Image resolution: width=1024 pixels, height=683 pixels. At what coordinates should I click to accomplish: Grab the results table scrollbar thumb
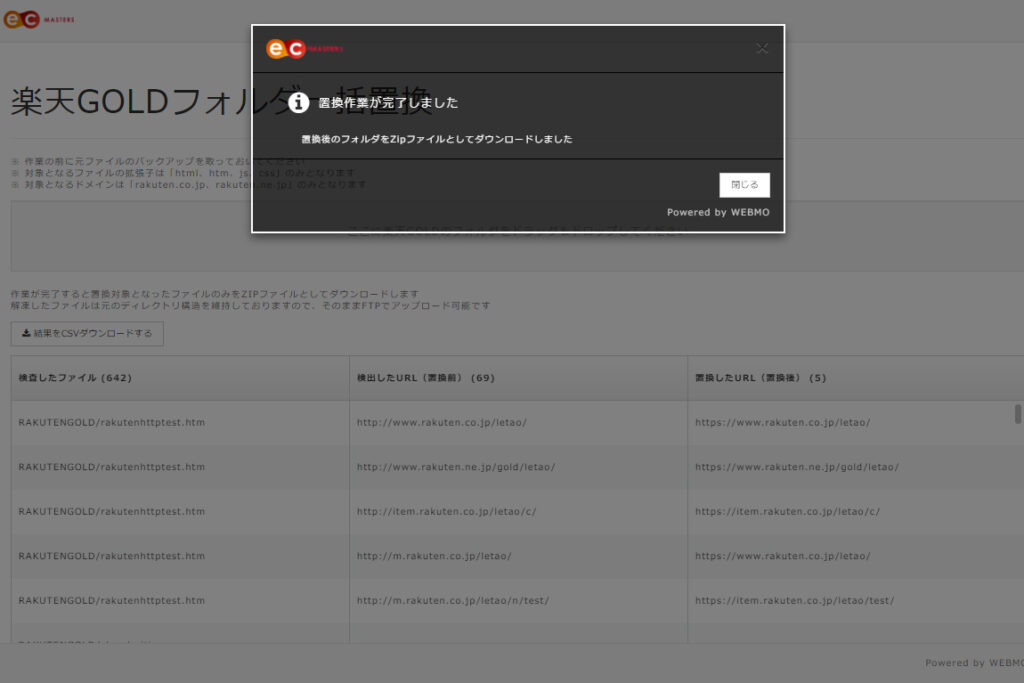point(1018,414)
